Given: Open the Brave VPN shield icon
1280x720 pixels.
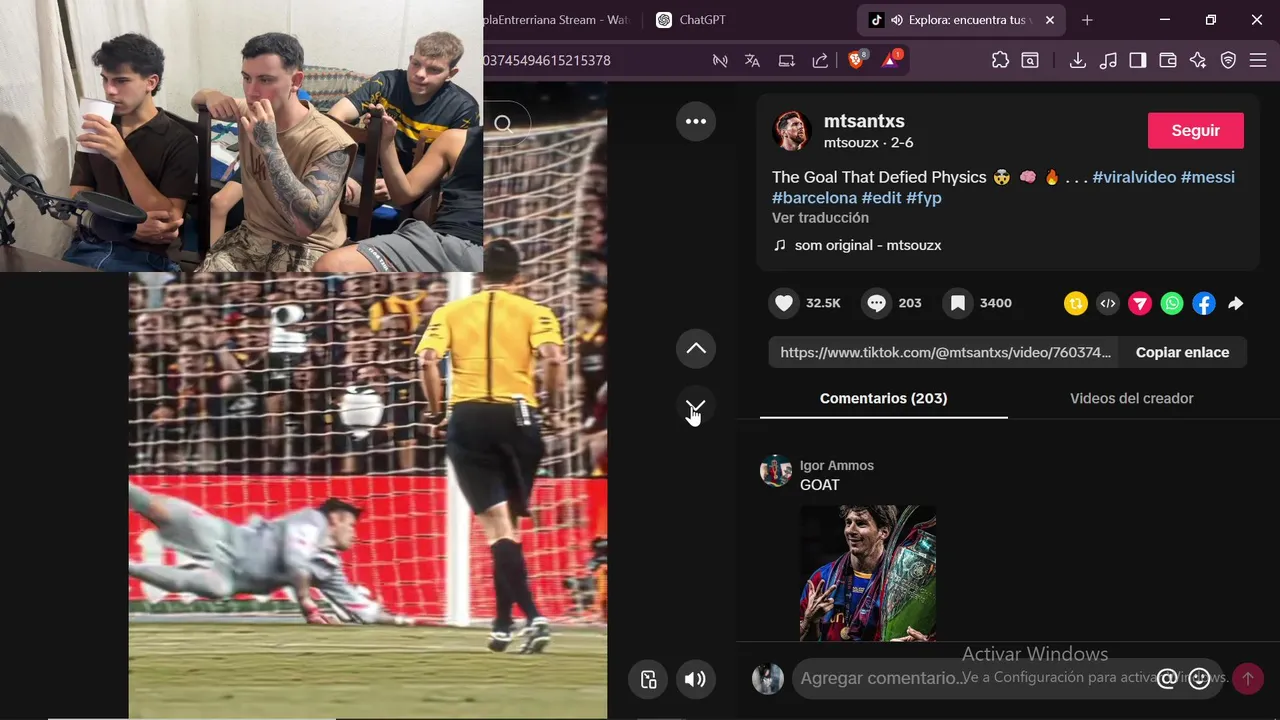Looking at the screenshot, I should tap(1228, 60).
